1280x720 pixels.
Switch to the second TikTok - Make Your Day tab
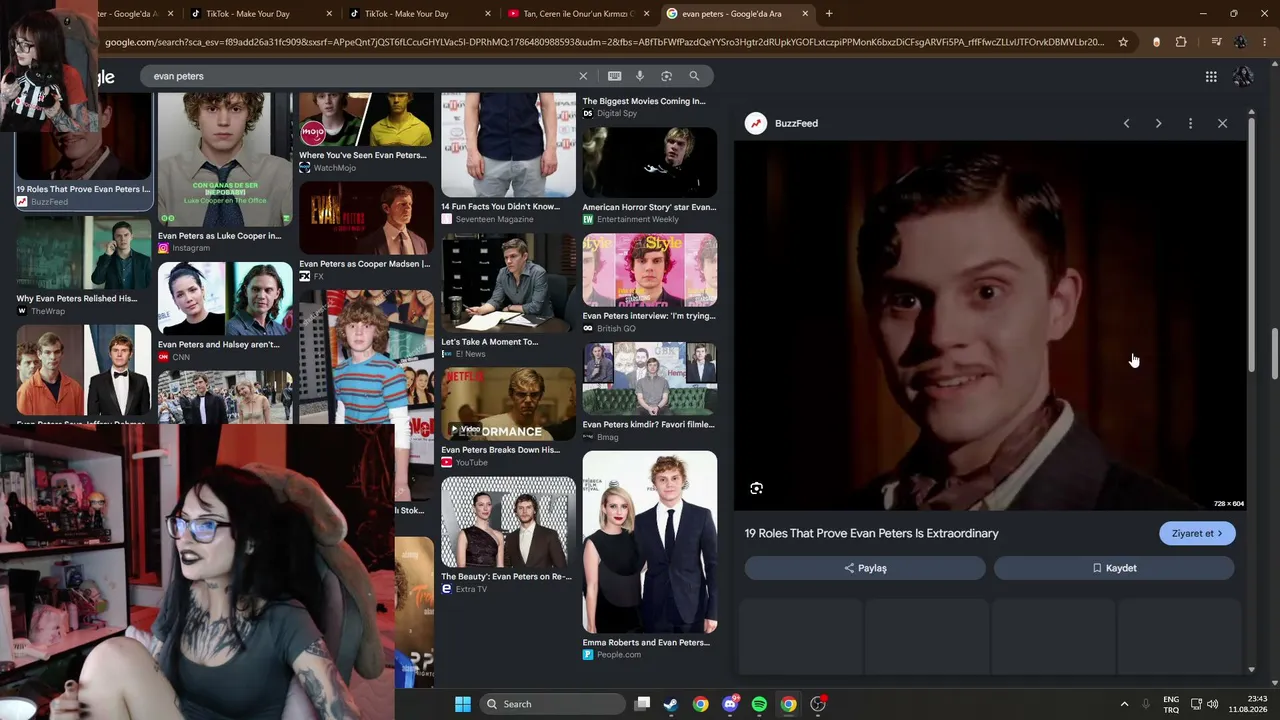420,14
